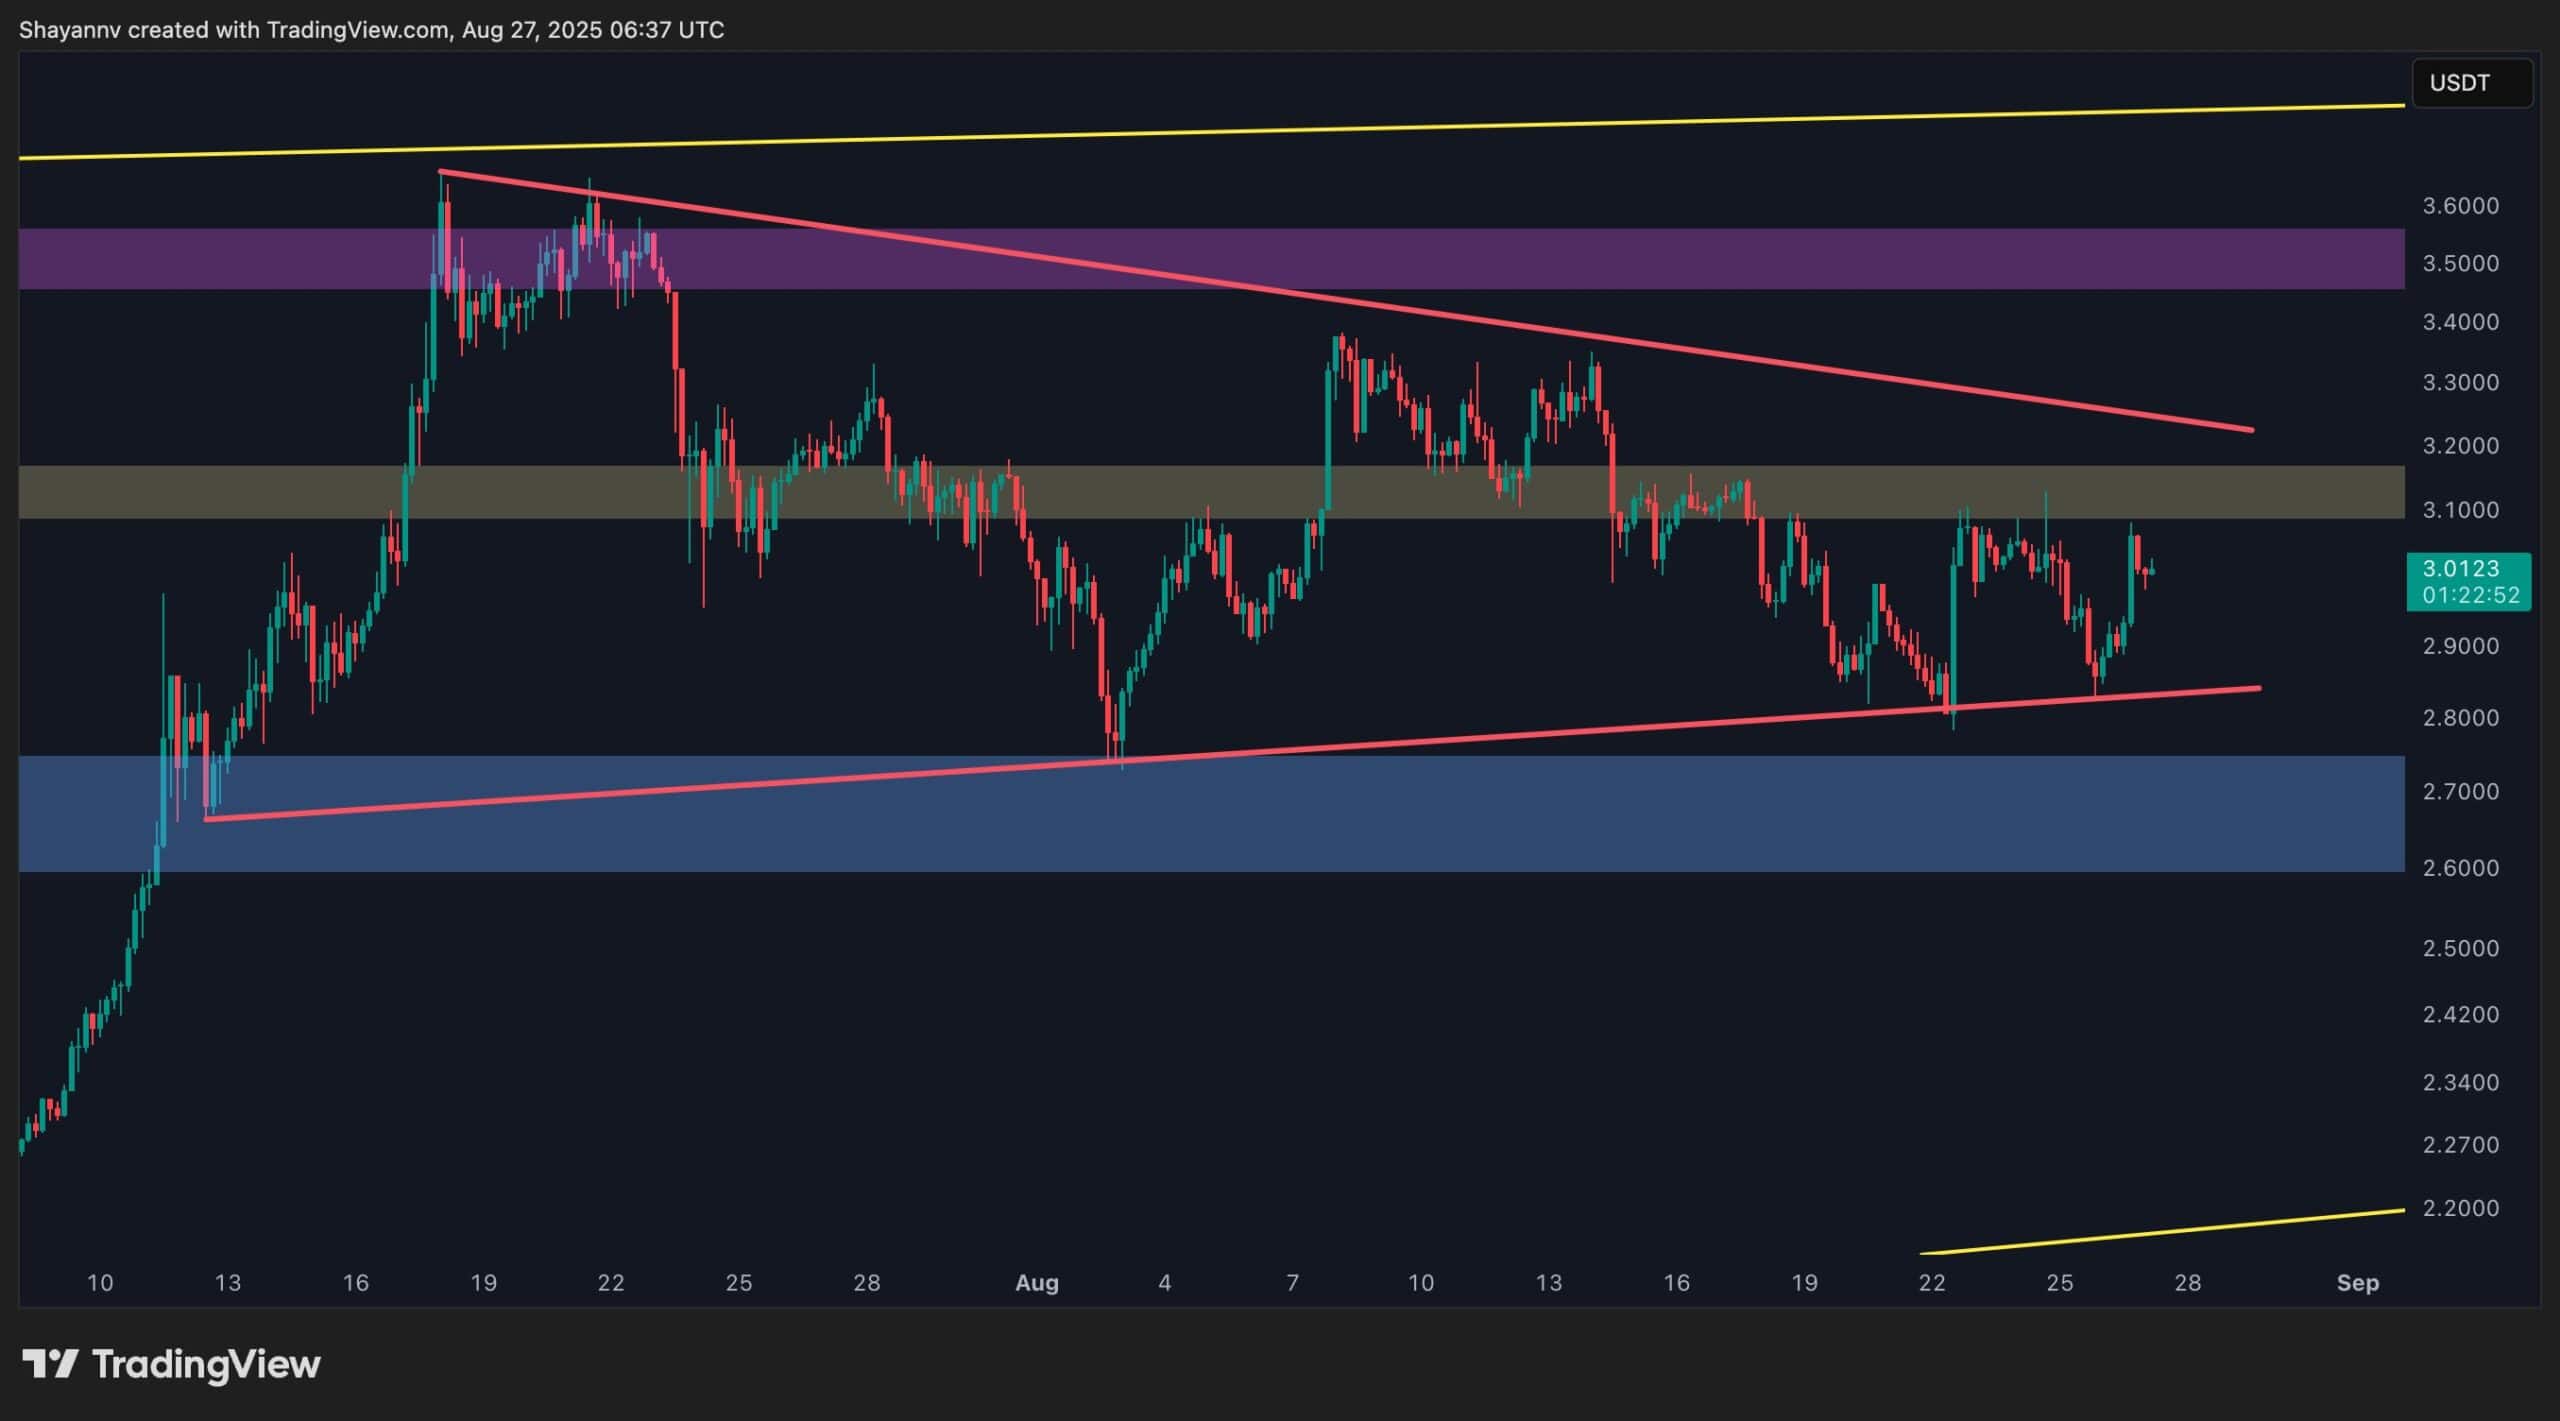Click the TradingView logo icon
The image size is (2560, 1421).
(x=50, y=1364)
